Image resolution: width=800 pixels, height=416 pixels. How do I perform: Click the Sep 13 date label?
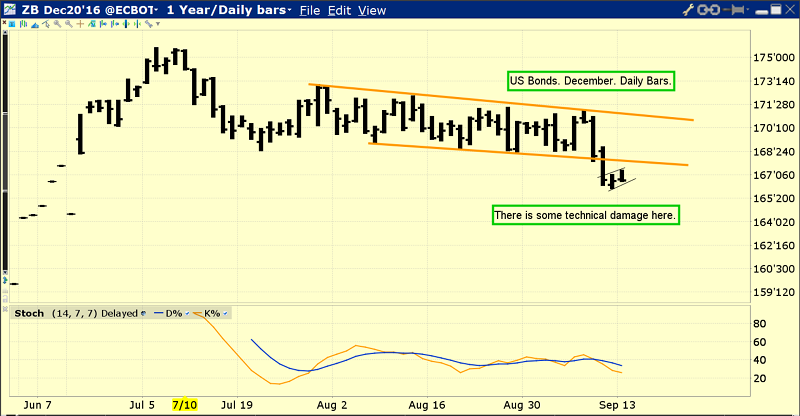pyautogui.click(x=617, y=405)
